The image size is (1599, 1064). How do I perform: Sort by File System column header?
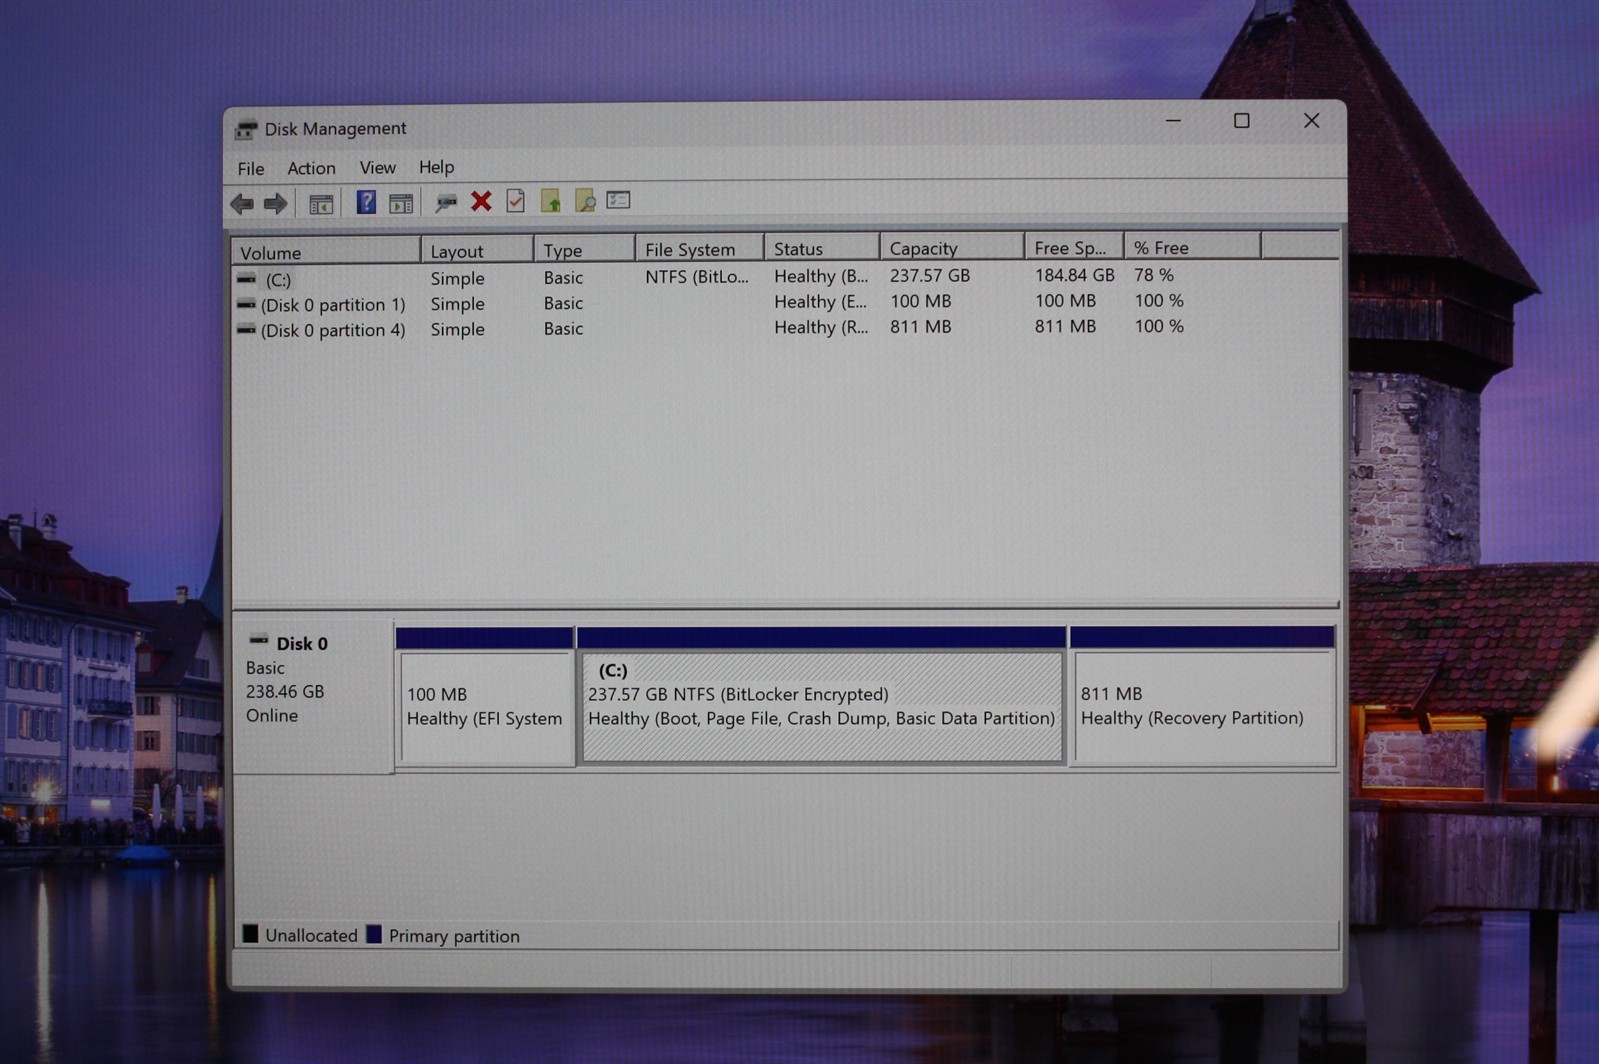click(700, 248)
